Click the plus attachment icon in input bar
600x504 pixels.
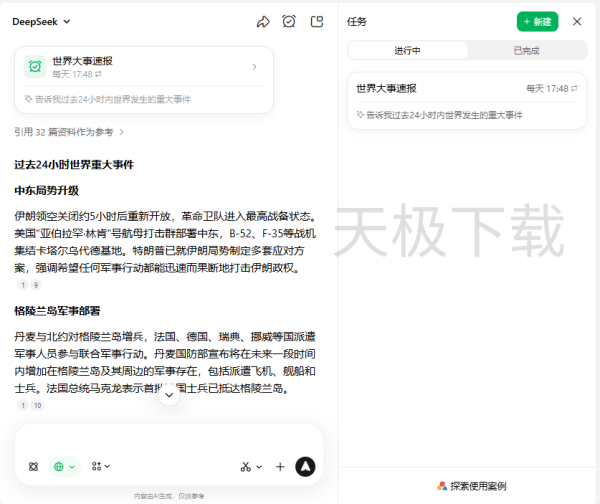pos(280,466)
